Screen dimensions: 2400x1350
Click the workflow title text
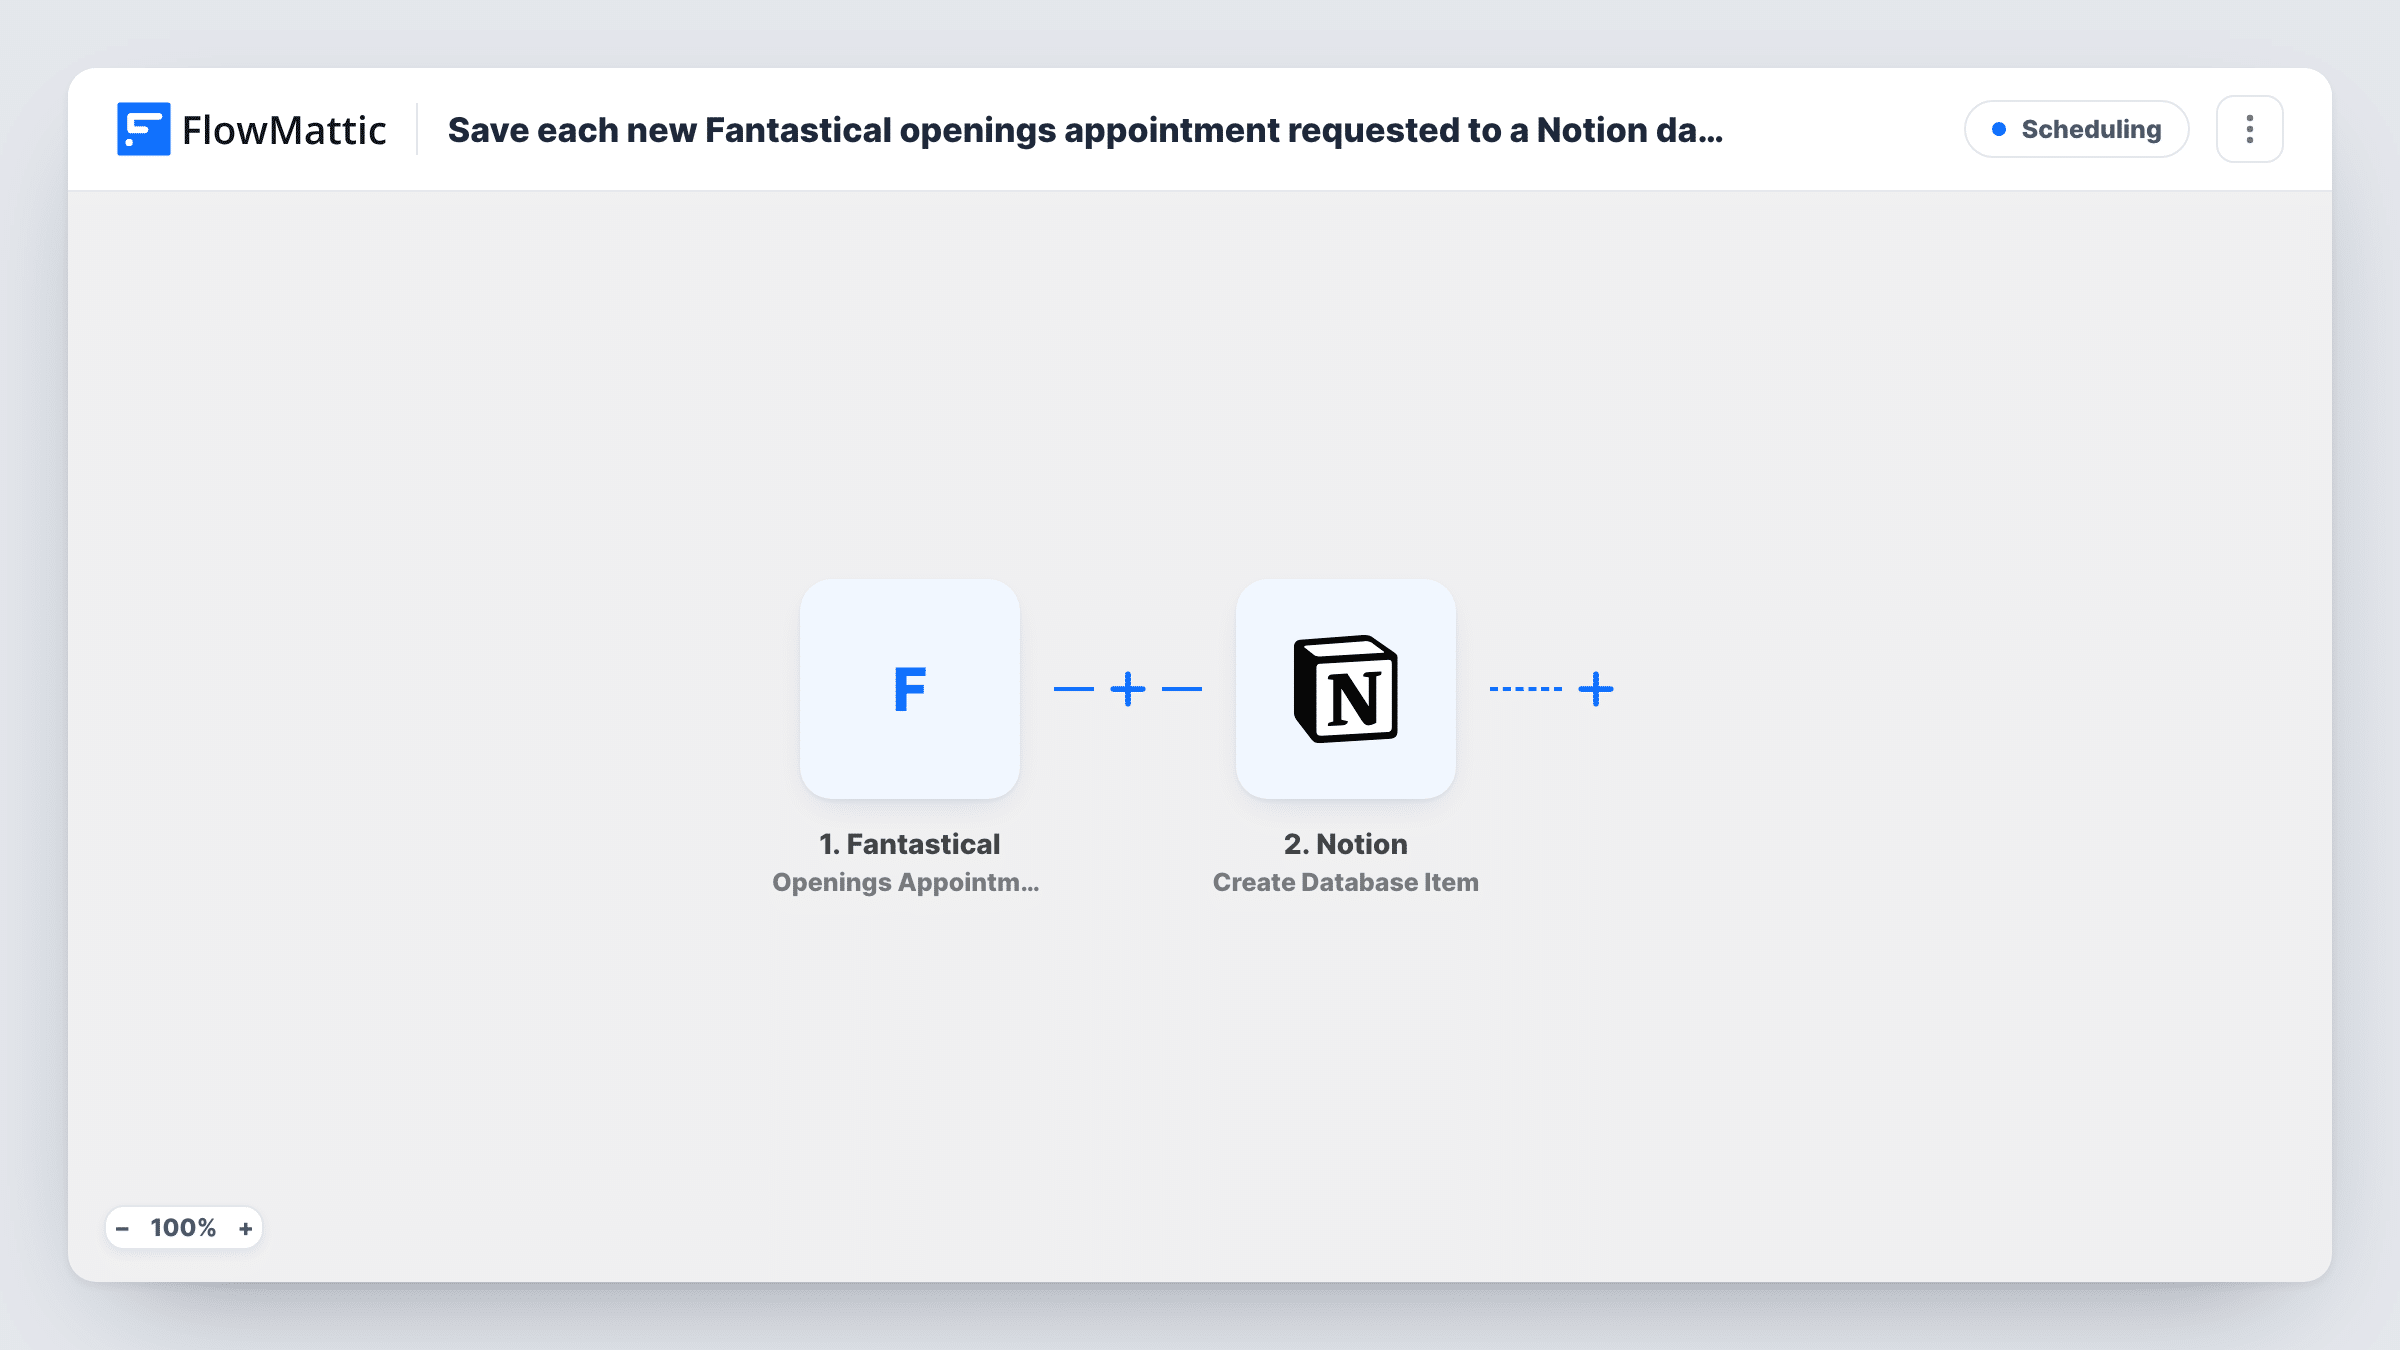(1085, 130)
